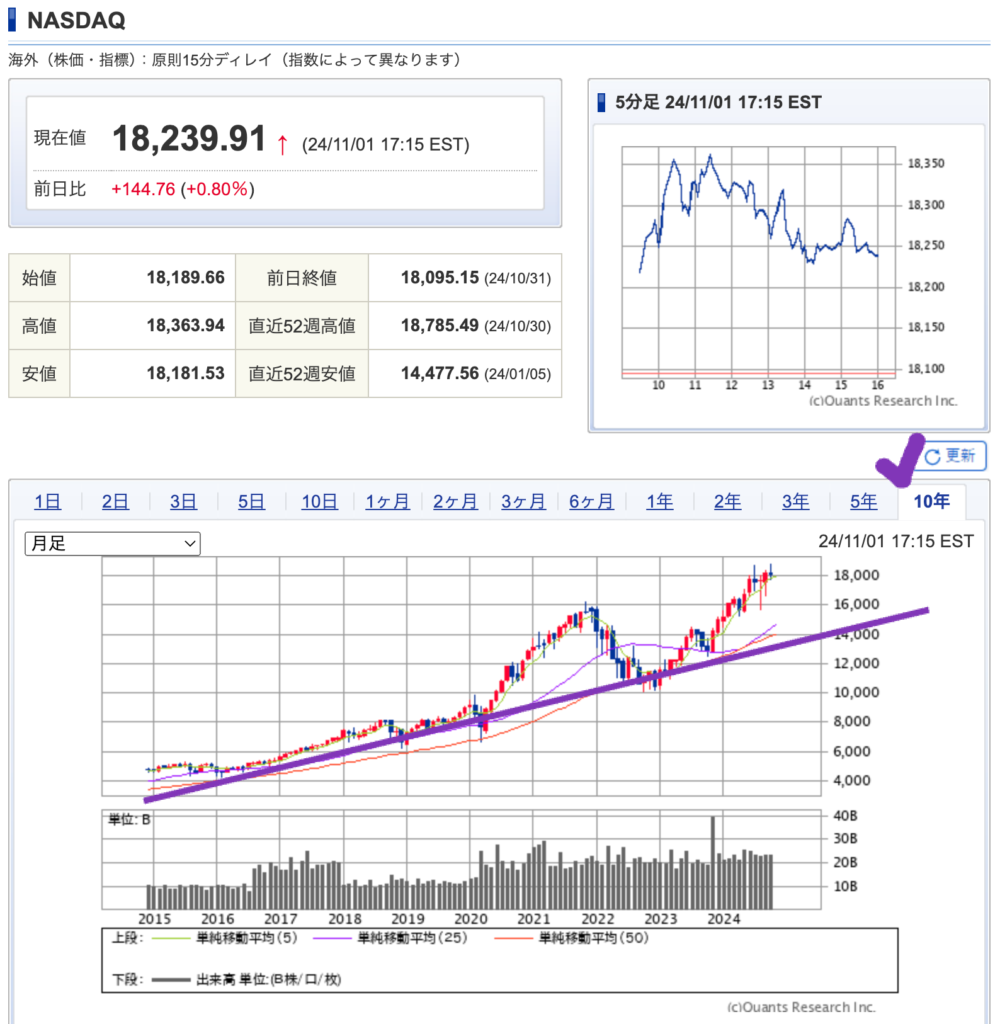The height and width of the screenshot is (1024, 1000).
Task: Click the 52-week high 18,785.49
Action: point(440,325)
